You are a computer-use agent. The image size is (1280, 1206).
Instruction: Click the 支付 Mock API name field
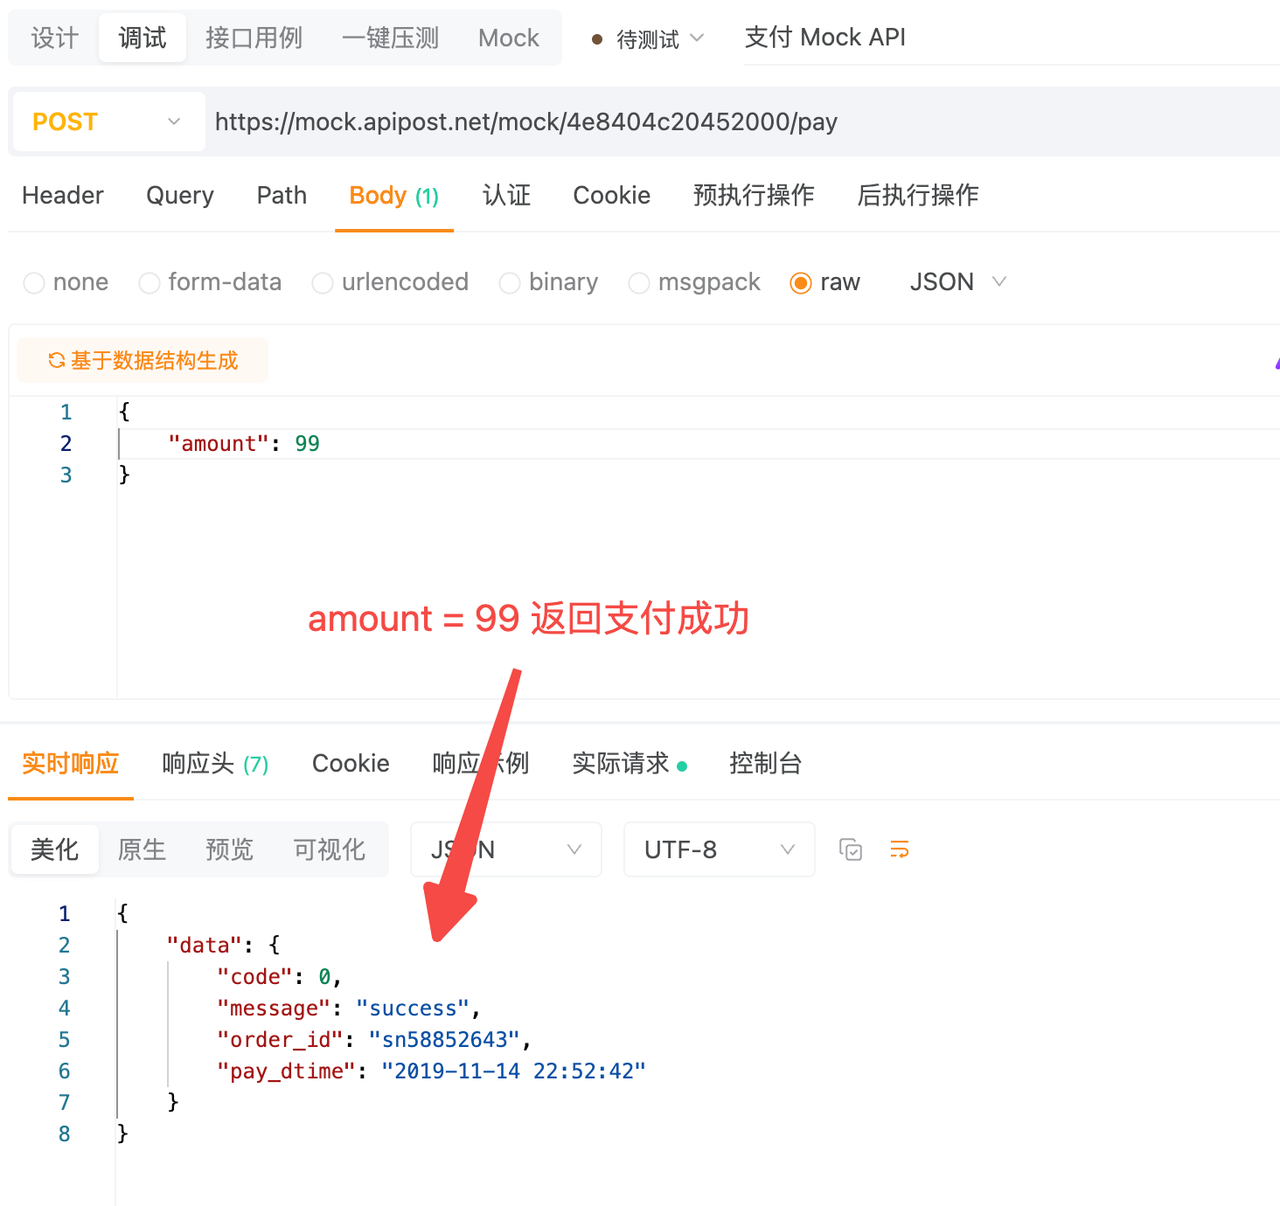point(1012,38)
